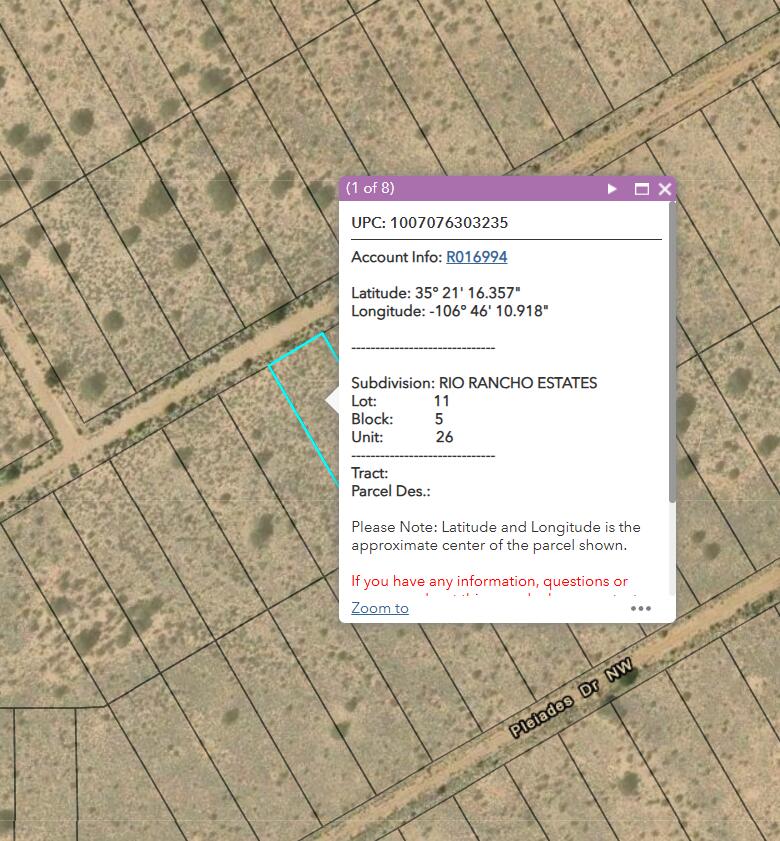Viewport: 780px width, 841px height.
Task: Show next feature in popup
Action: [612, 189]
